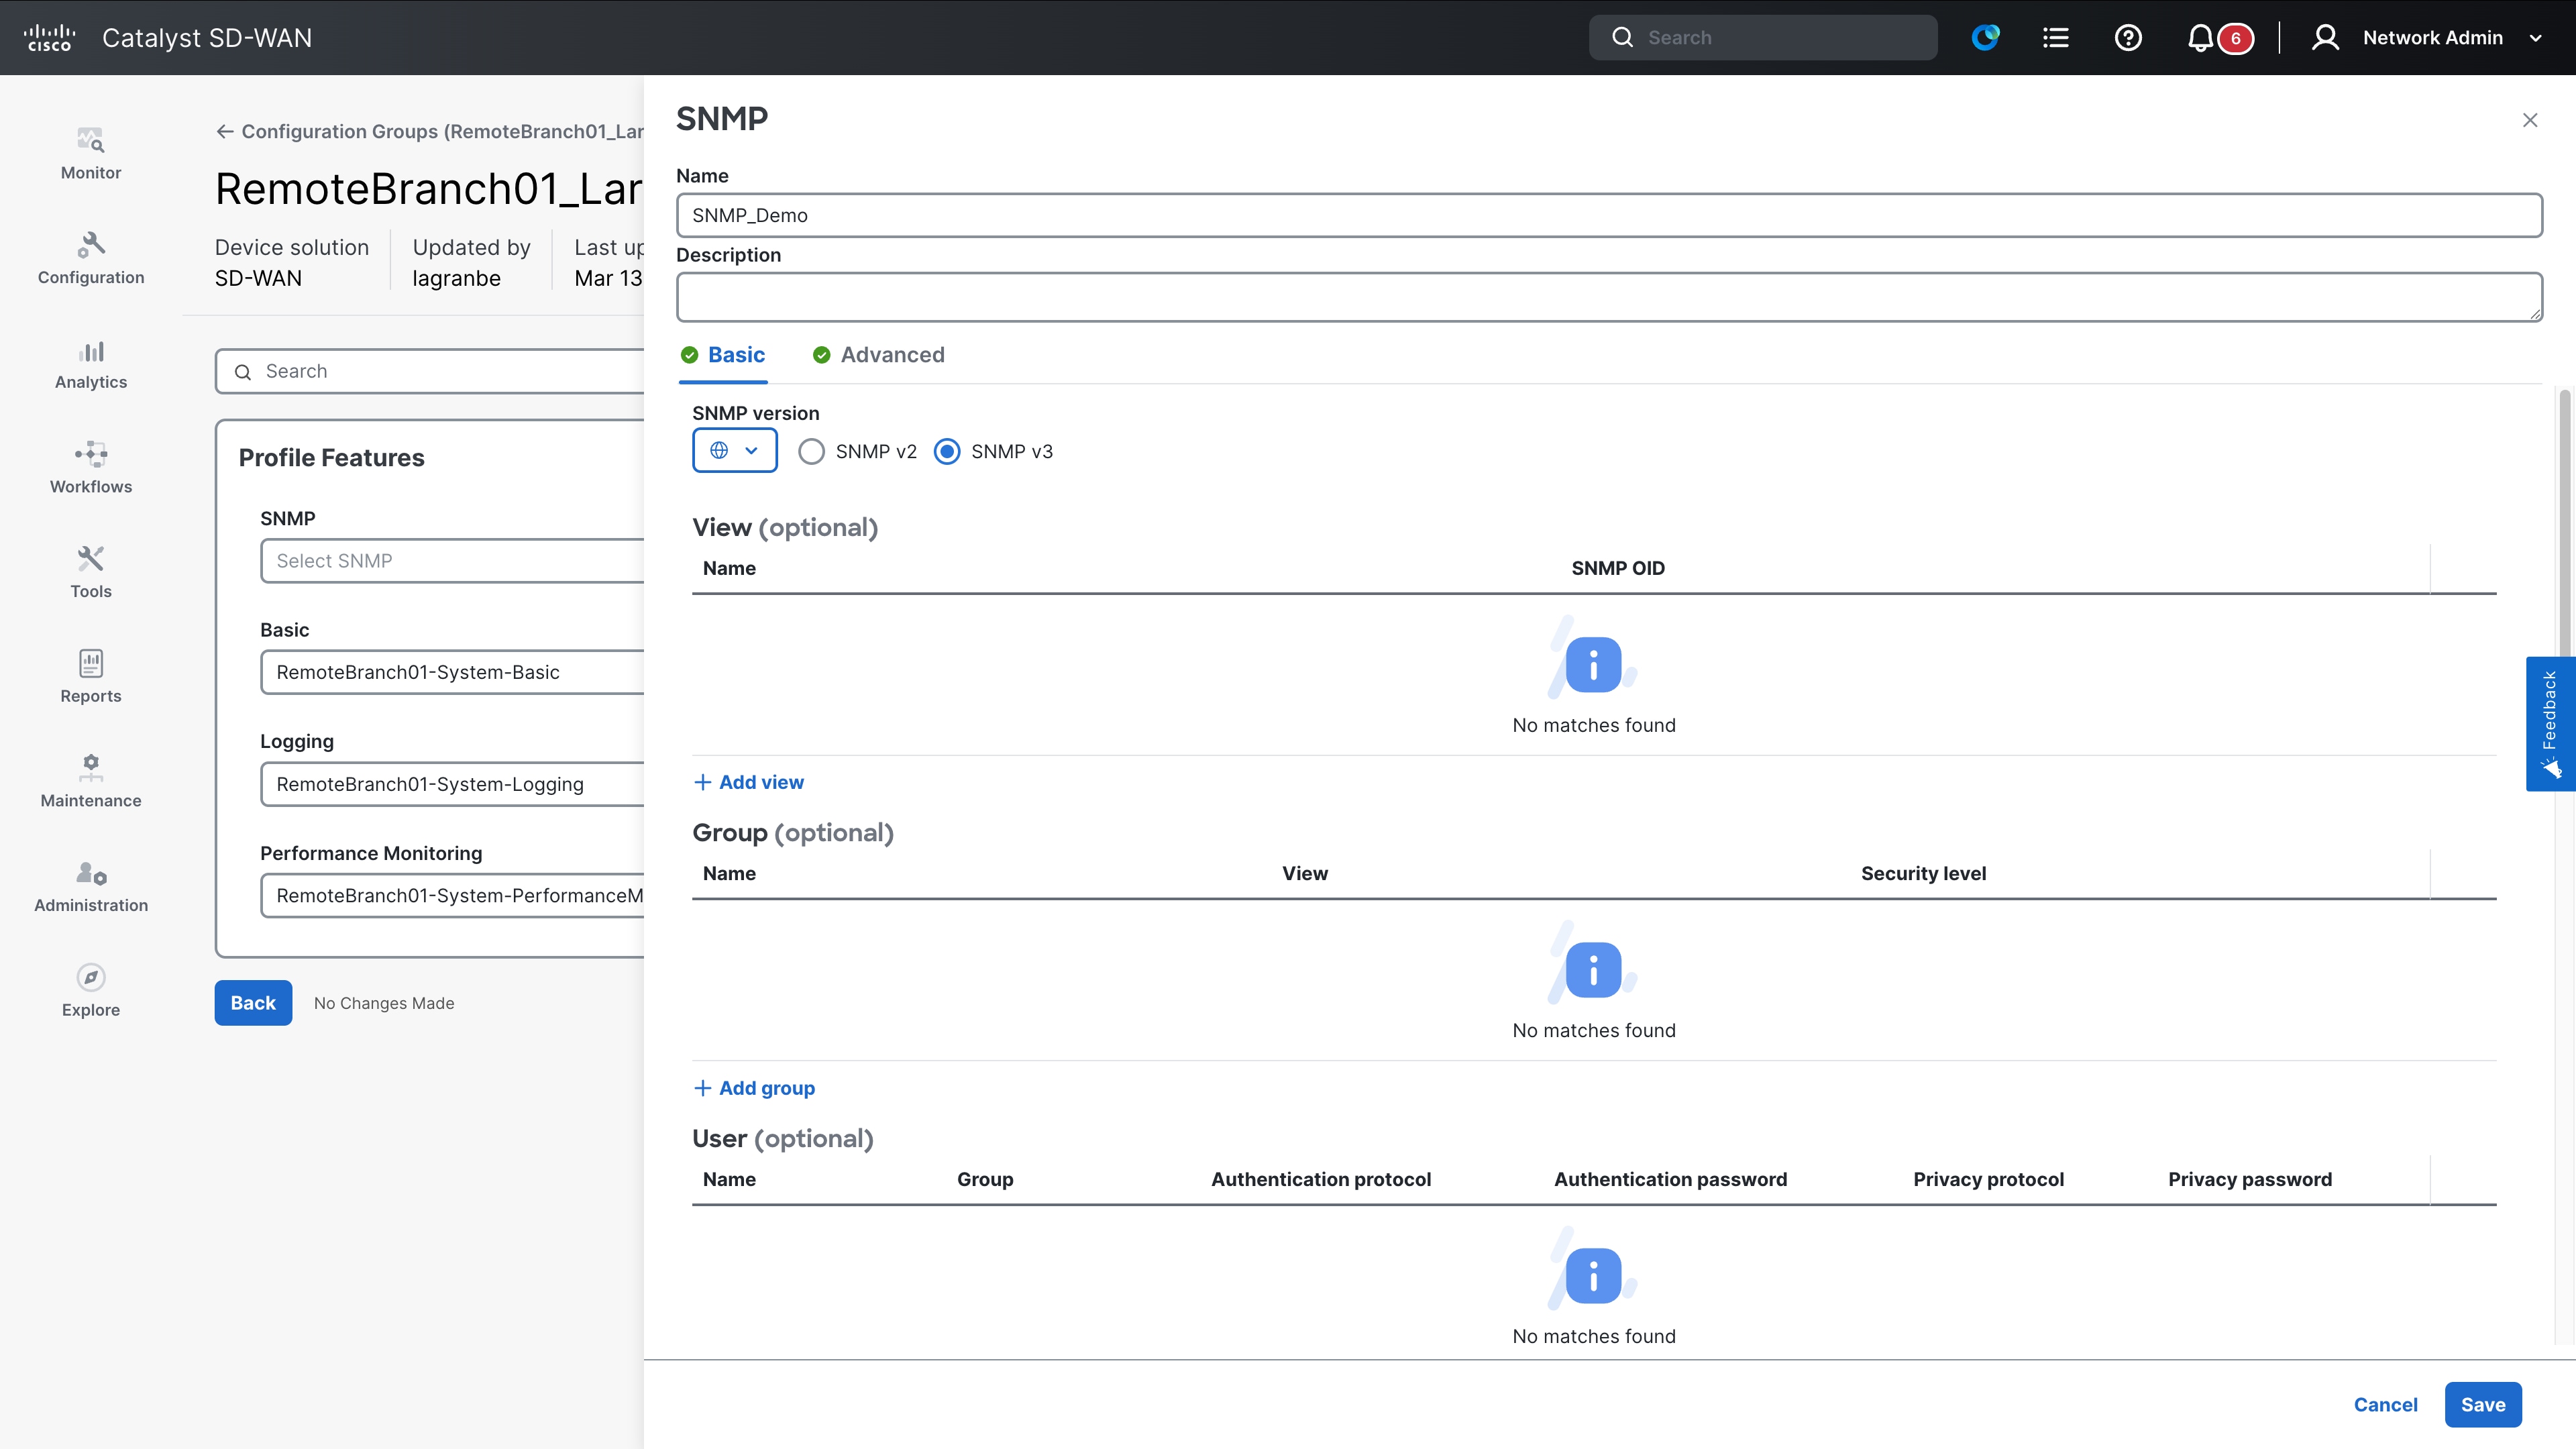Click the Add view link
The image size is (2576, 1449).
pyautogui.click(x=749, y=782)
